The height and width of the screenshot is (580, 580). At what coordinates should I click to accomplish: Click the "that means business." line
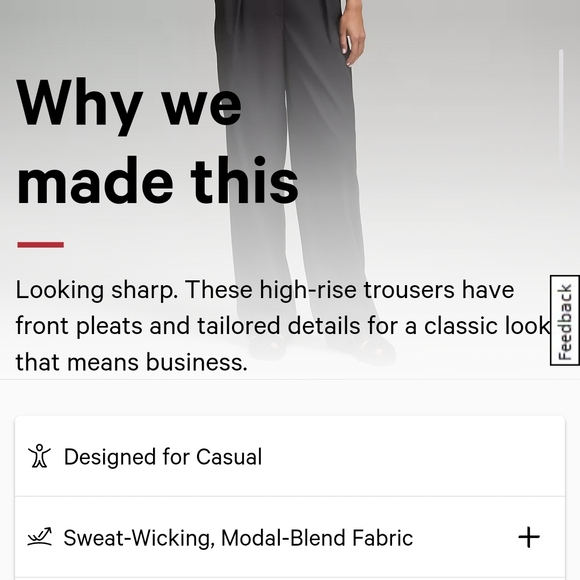[x=131, y=362]
